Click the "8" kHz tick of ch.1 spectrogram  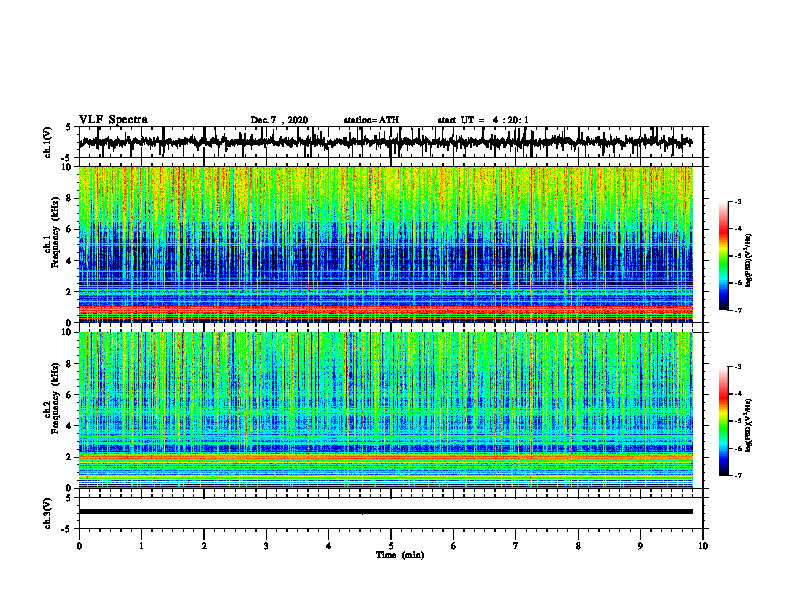pyautogui.click(x=70, y=198)
